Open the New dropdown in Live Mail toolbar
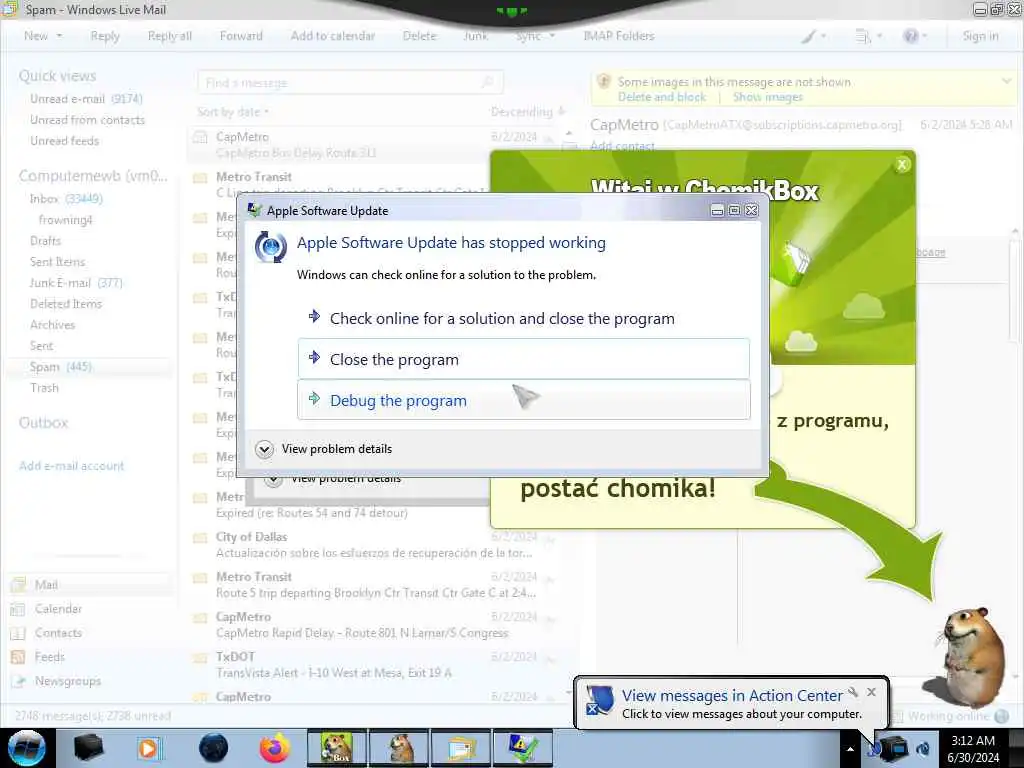The image size is (1024, 768). coord(43,36)
